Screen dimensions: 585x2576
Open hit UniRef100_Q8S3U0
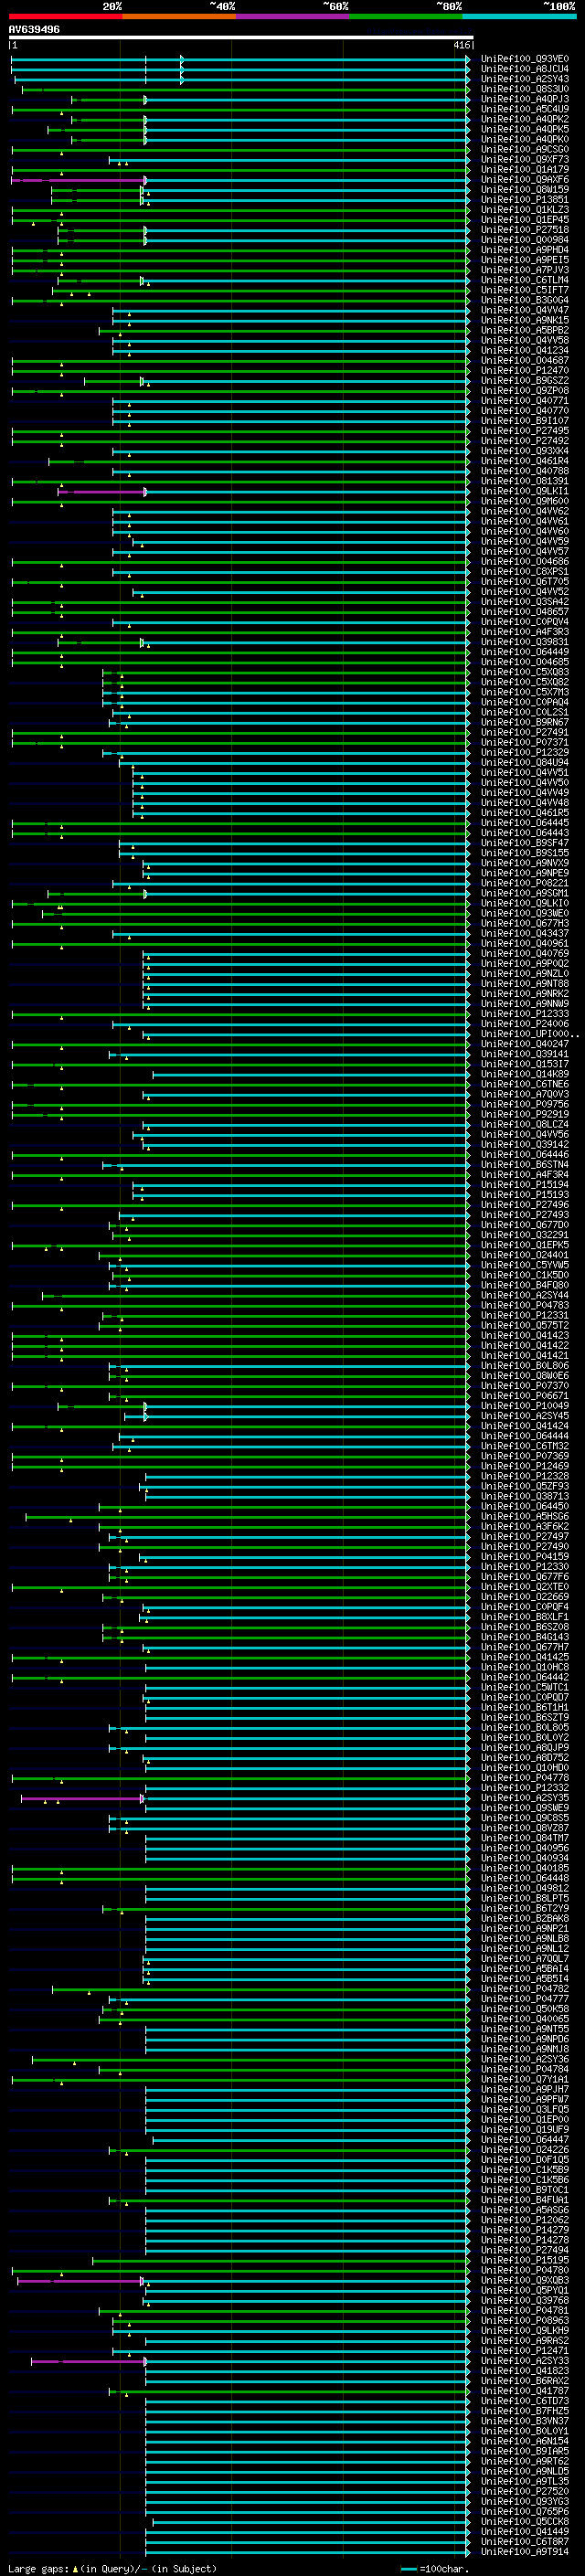pos(525,89)
